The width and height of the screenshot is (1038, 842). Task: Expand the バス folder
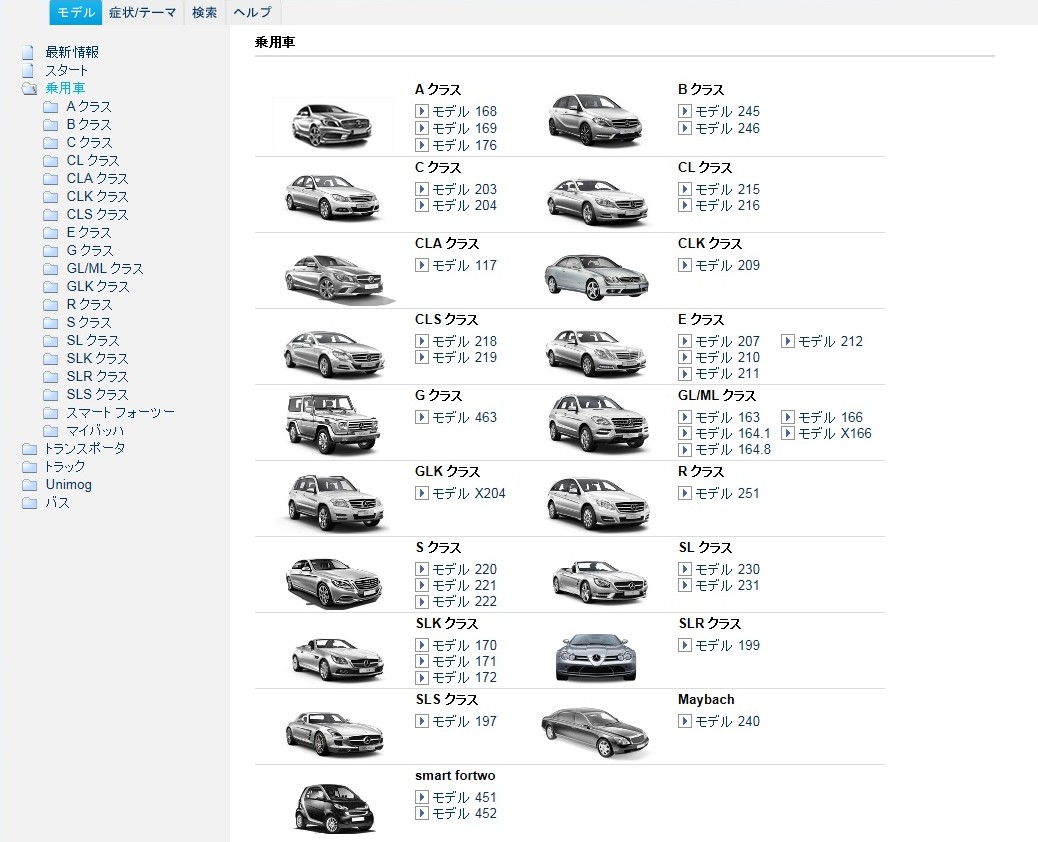coord(29,502)
